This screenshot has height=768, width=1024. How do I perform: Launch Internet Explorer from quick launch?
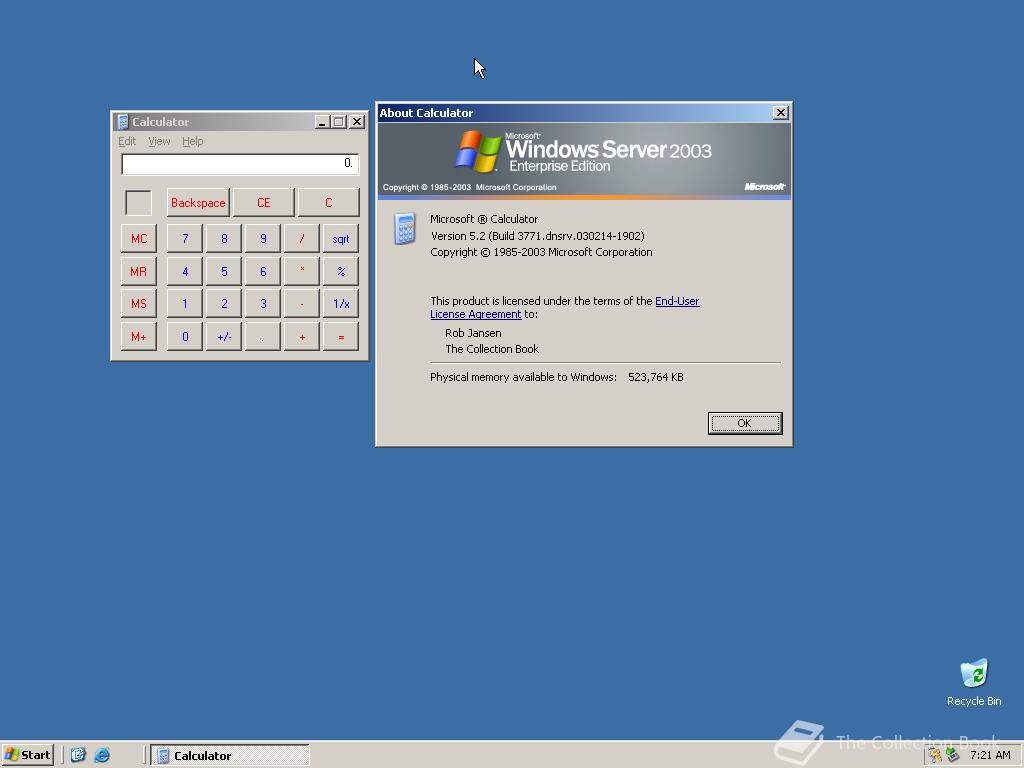click(102, 755)
